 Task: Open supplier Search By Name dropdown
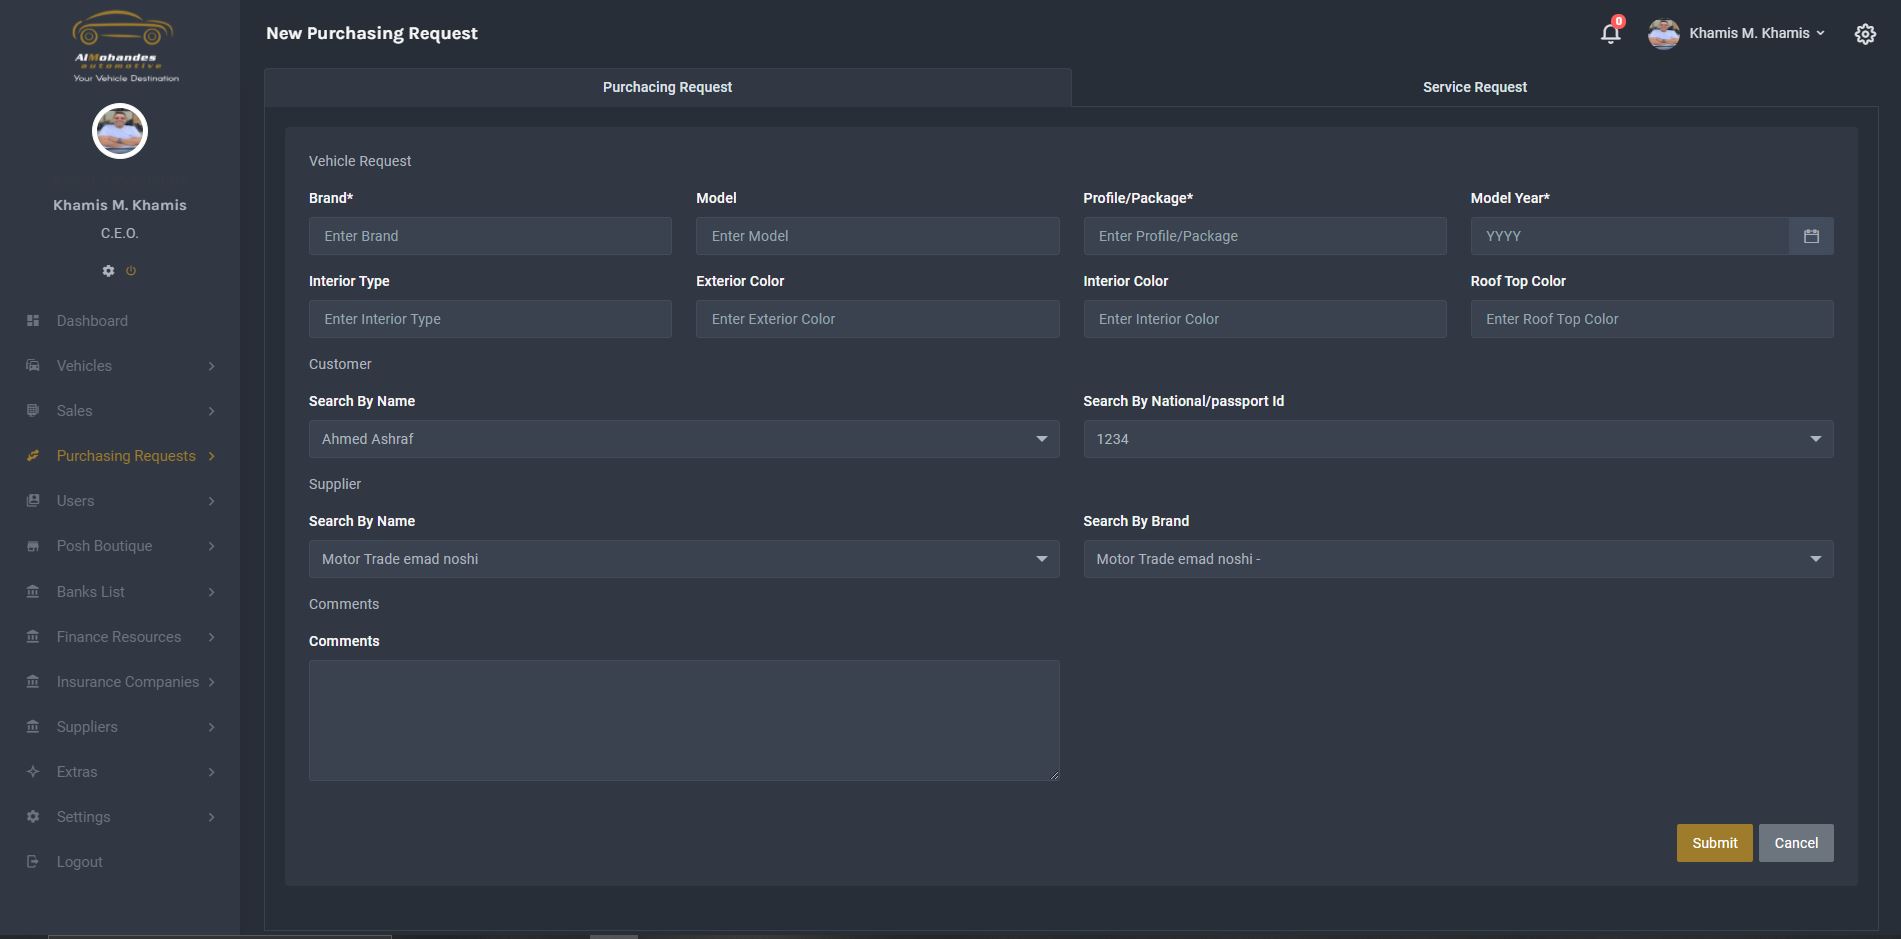684,559
